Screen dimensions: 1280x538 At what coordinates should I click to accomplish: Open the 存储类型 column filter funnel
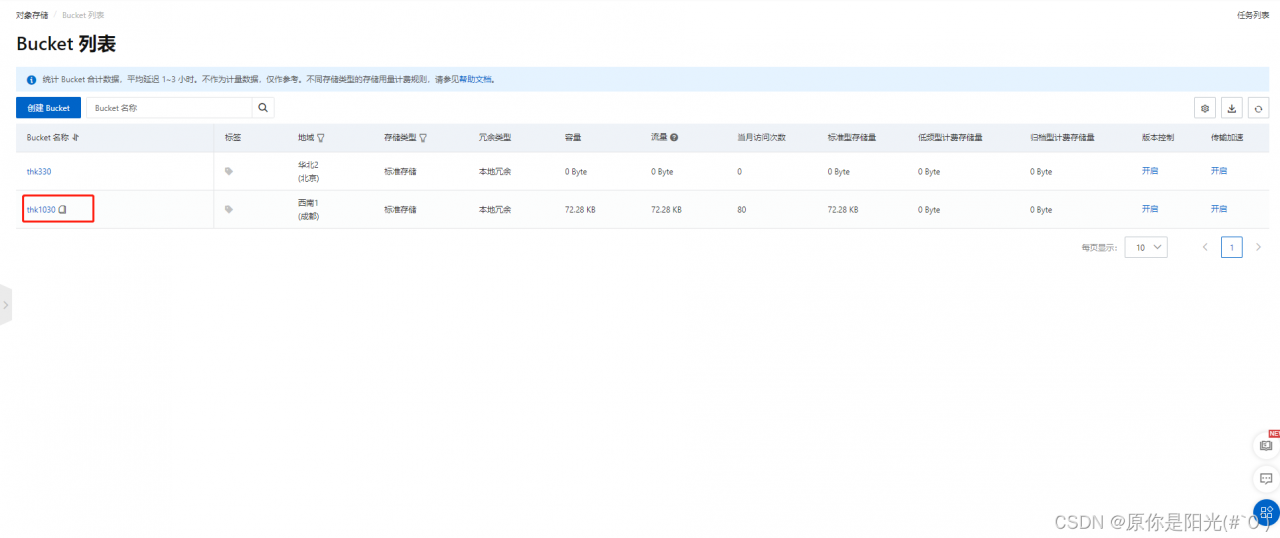coord(423,138)
